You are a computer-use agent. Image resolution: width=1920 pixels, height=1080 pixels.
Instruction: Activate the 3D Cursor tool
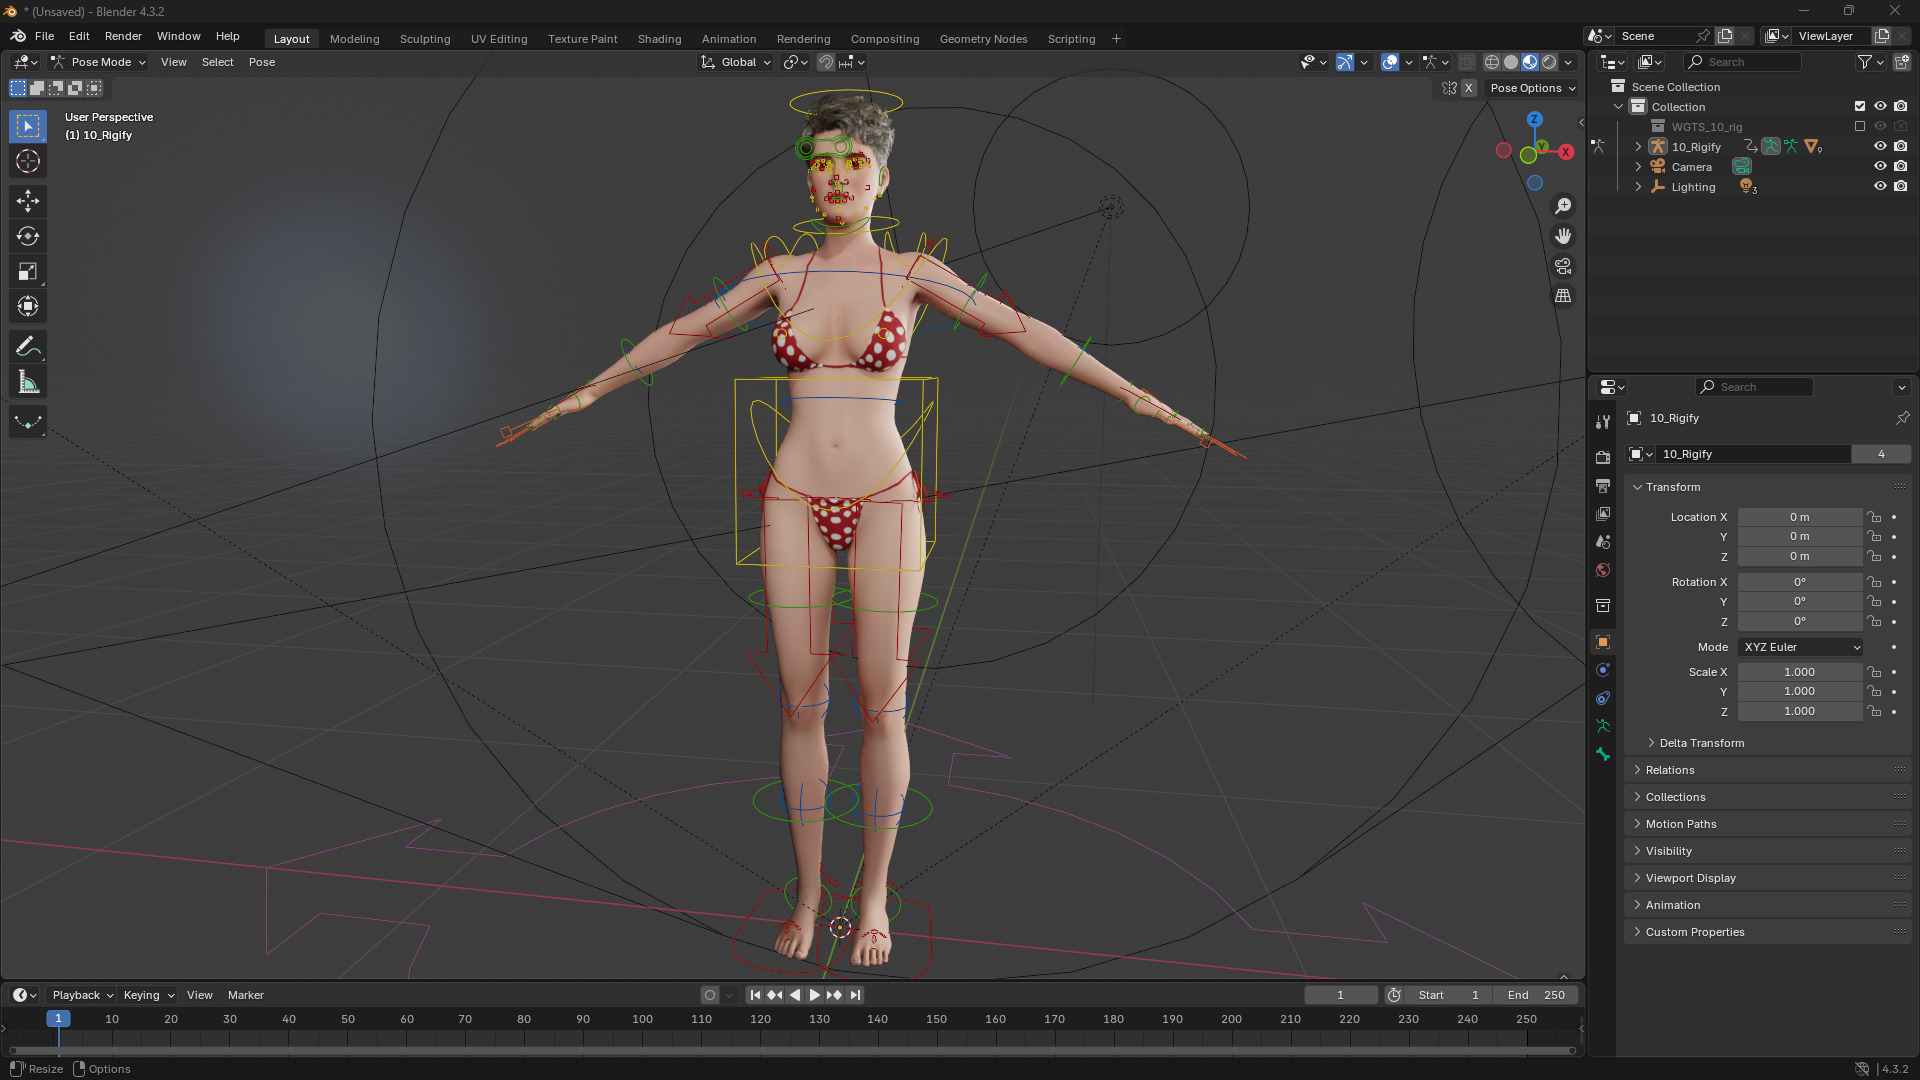click(x=28, y=161)
